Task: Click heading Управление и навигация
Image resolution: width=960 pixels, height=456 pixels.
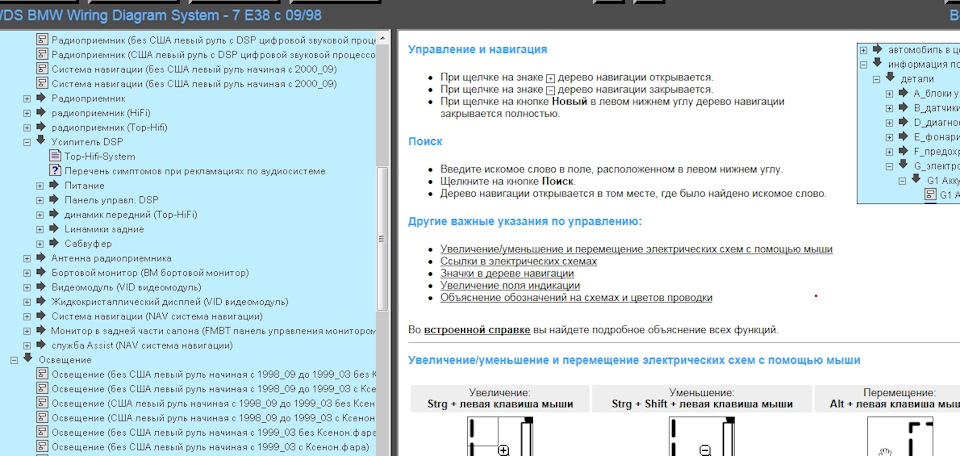Action: click(478, 50)
